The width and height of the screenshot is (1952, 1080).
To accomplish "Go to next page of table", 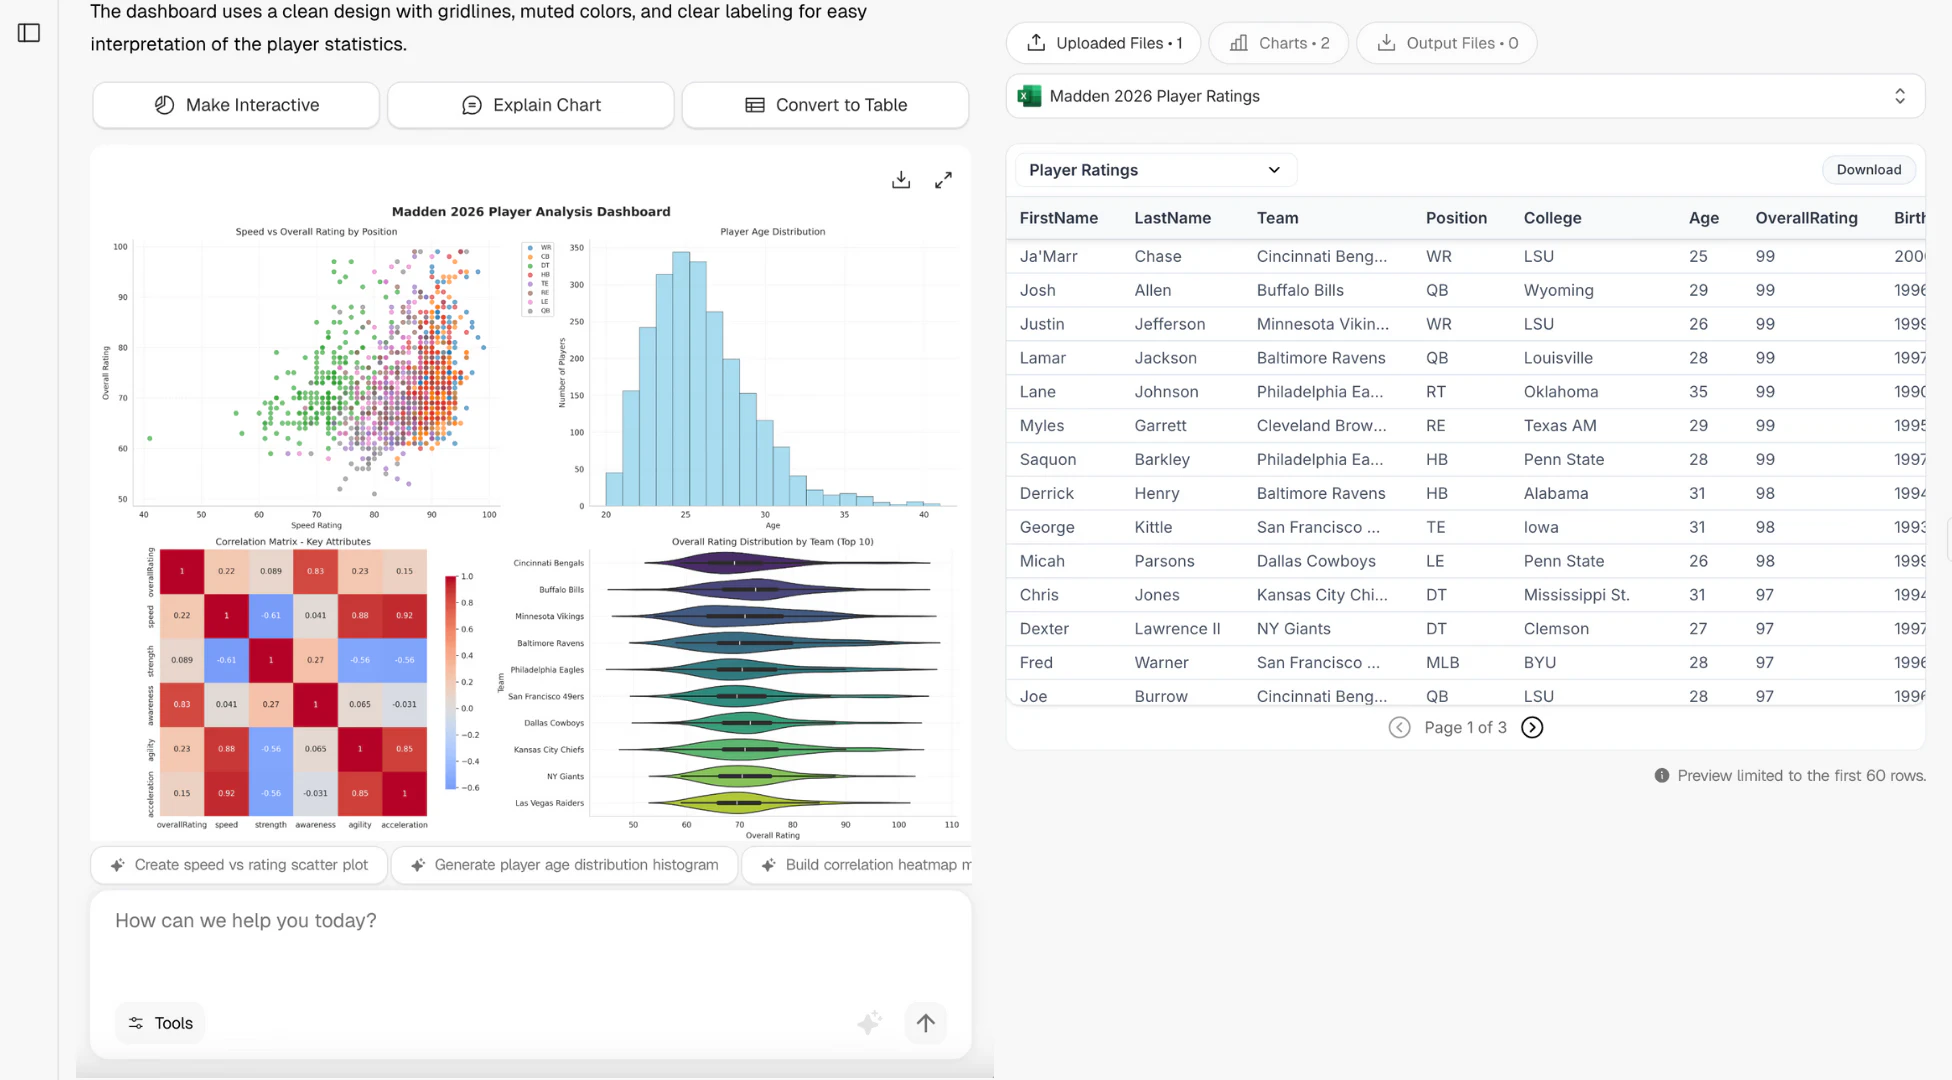I will [x=1532, y=727].
